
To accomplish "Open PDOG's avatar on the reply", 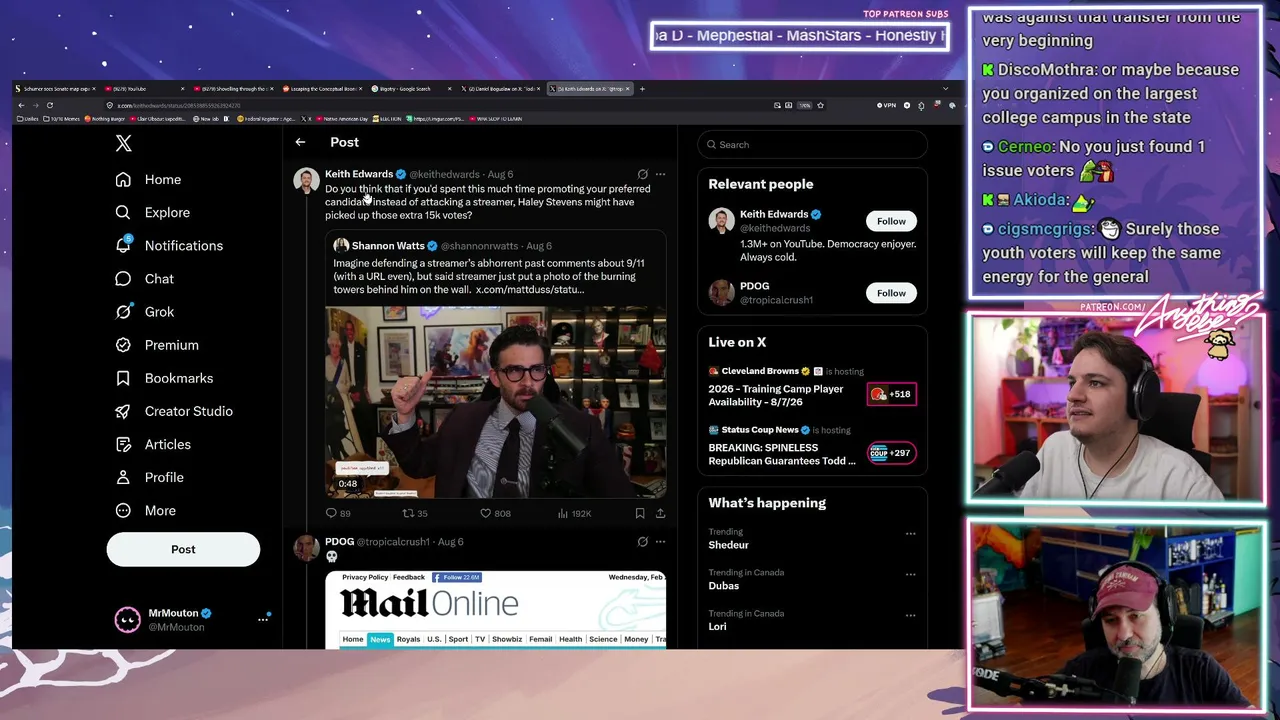I will [306, 548].
